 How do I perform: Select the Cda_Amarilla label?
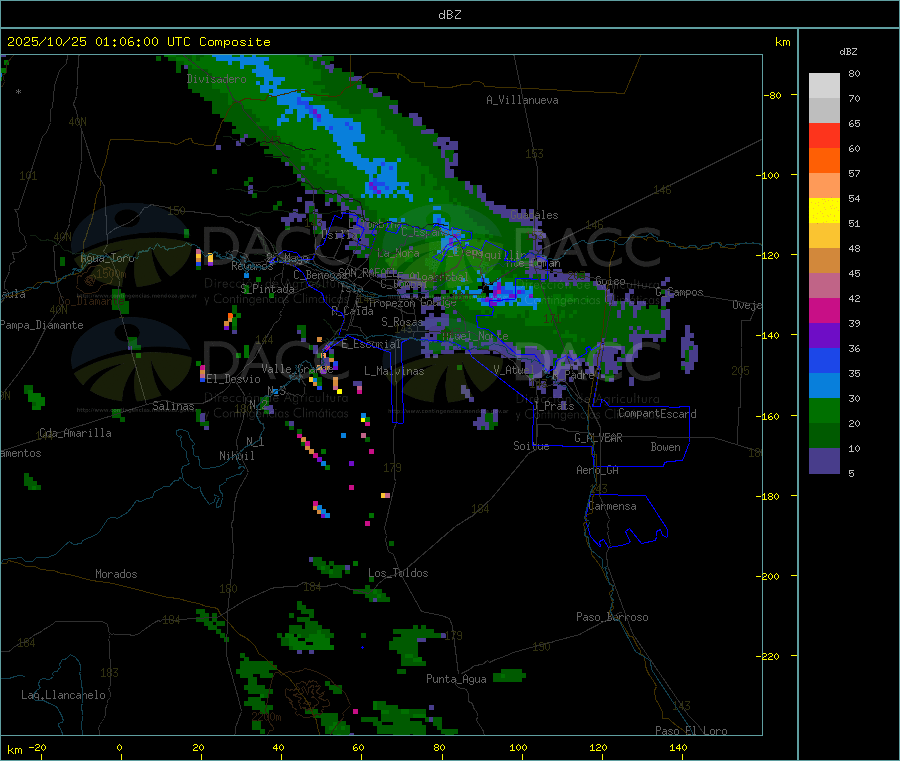75,433
